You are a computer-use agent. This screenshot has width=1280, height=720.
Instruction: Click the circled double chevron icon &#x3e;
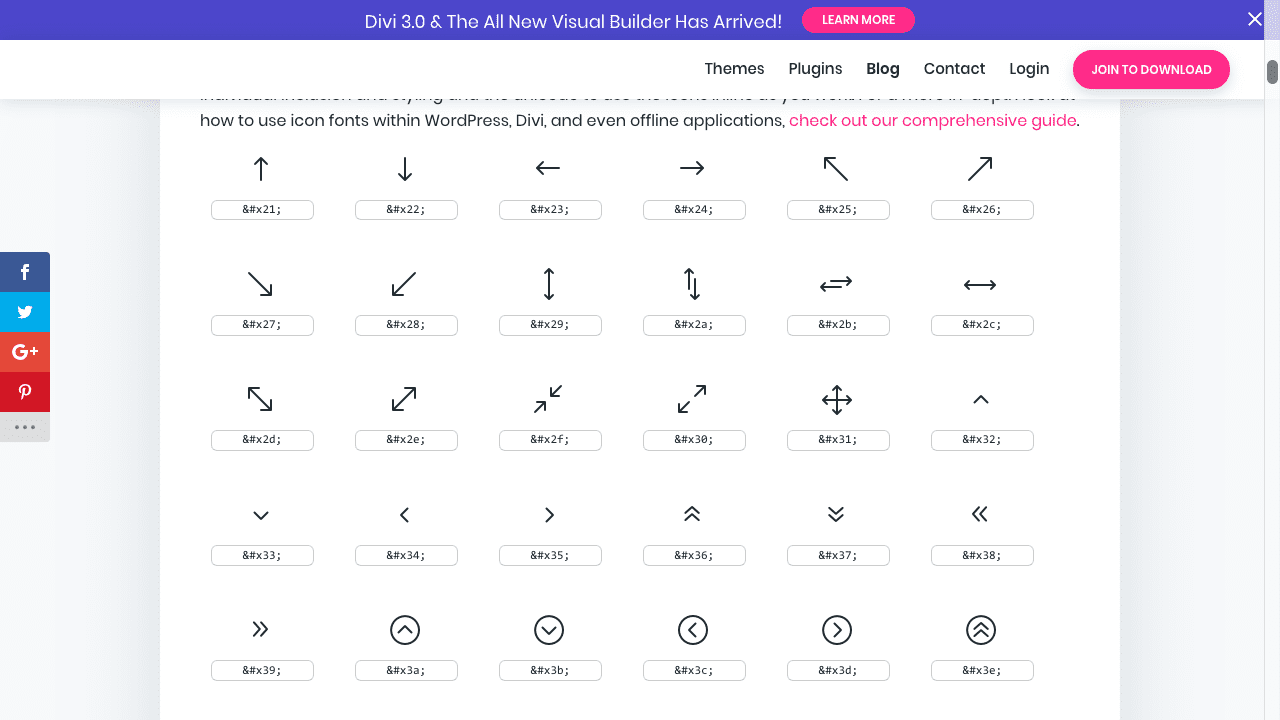click(x=982, y=629)
